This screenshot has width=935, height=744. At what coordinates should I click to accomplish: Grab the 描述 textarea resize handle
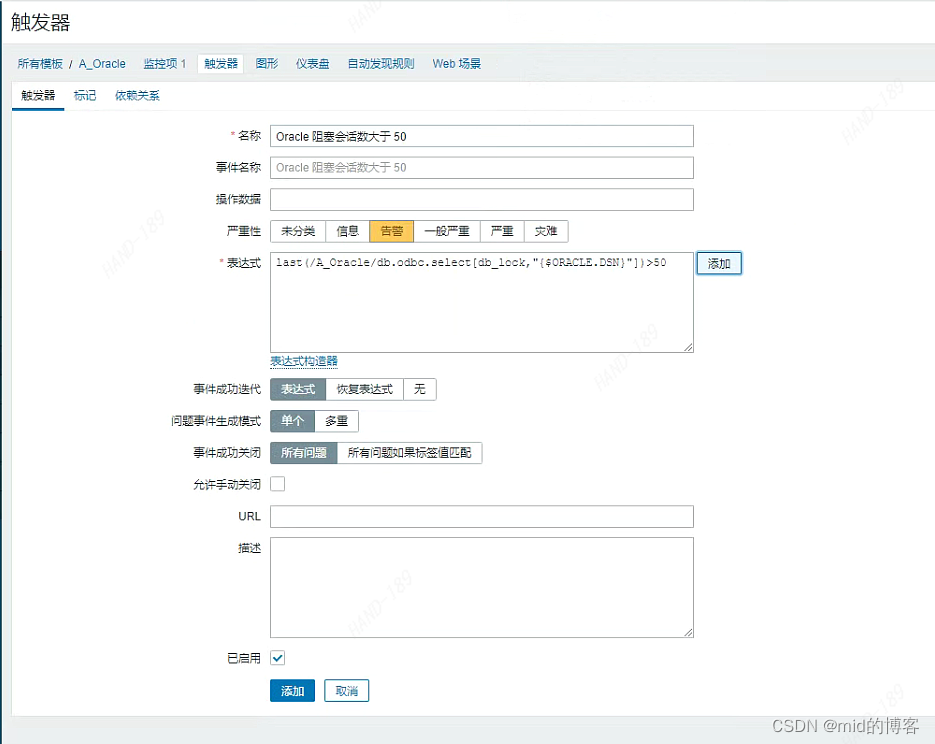click(689, 633)
